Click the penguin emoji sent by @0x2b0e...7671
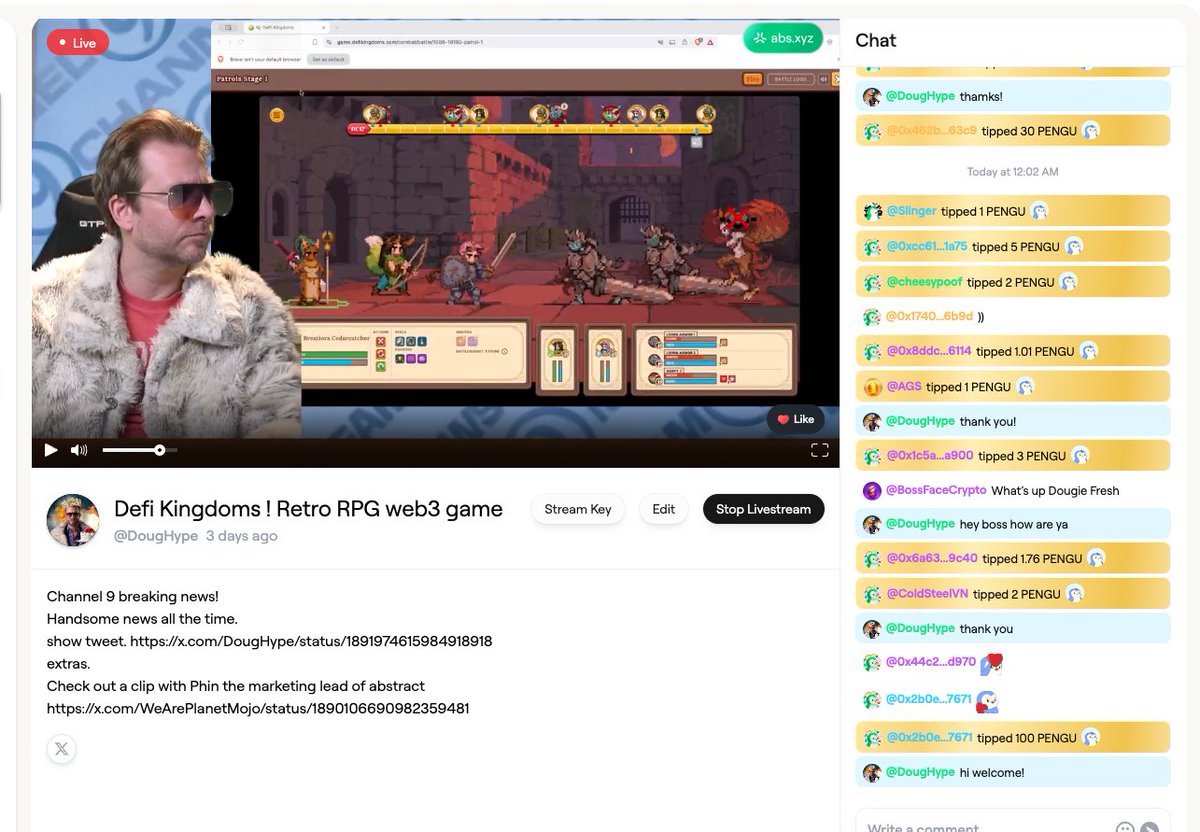Viewport: 1200px width, 832px height. click(987, 701)
